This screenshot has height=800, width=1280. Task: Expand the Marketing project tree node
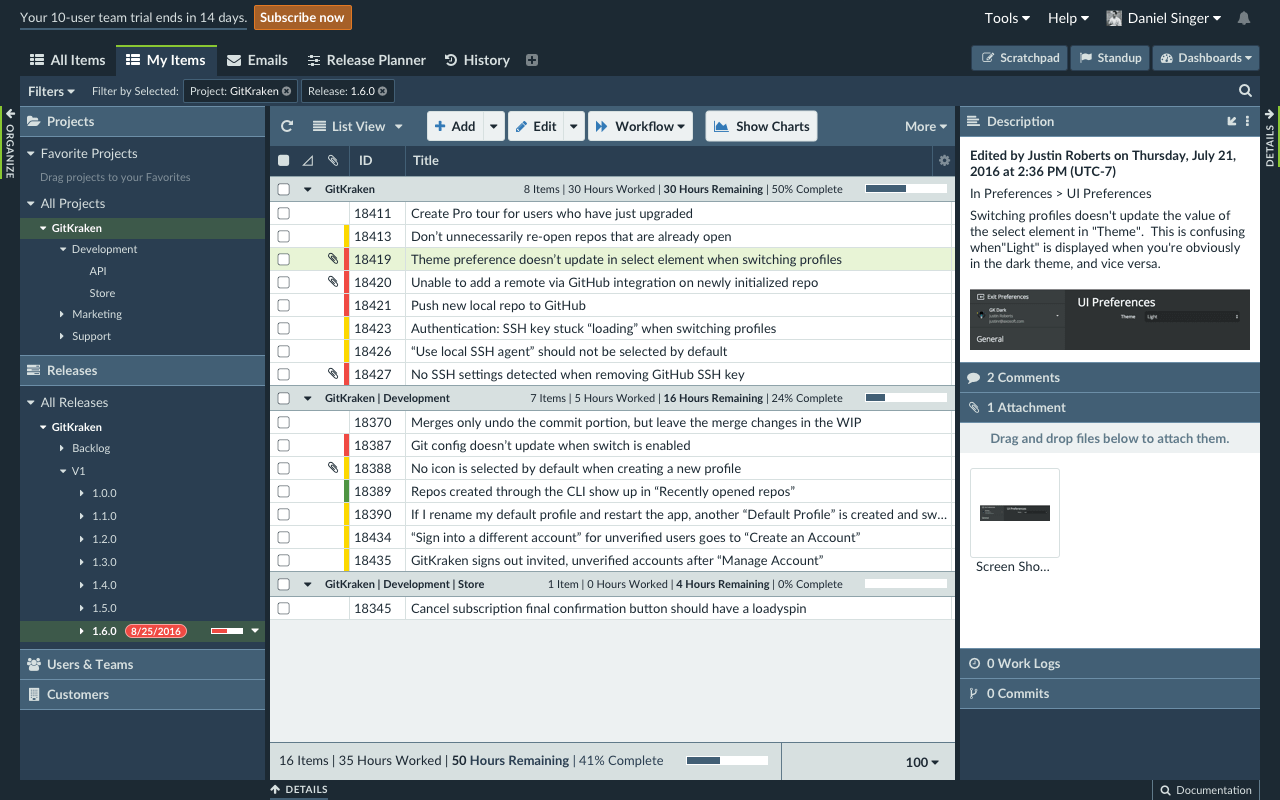[x=62, y=314]
